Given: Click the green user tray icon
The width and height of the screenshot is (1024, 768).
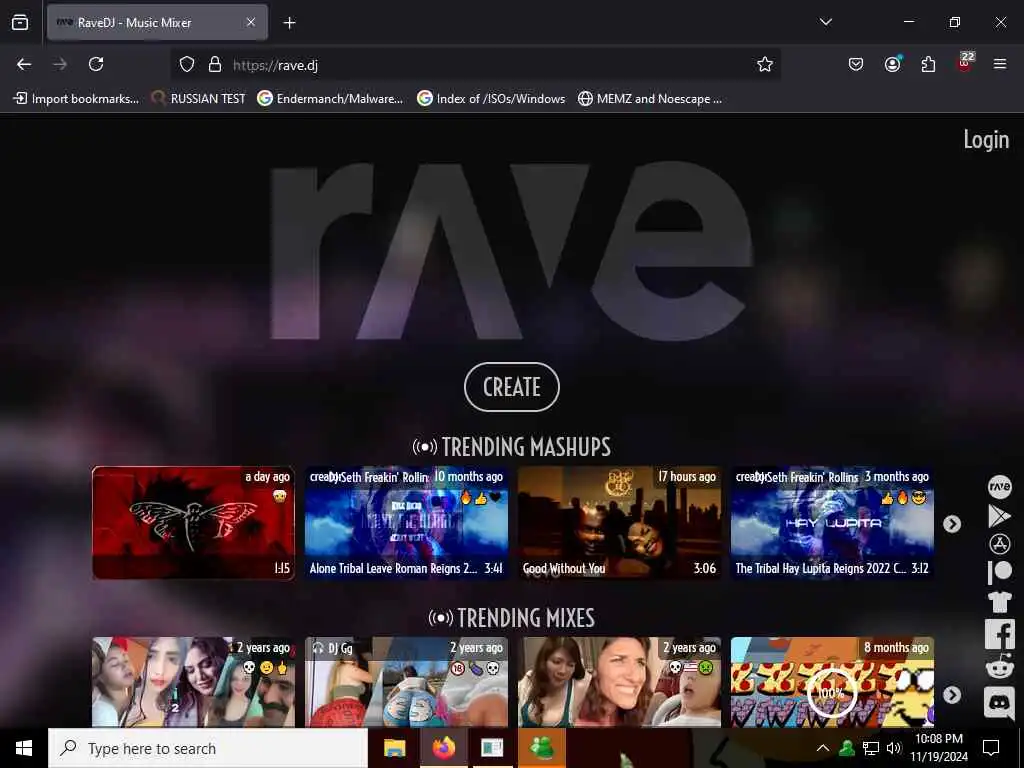Looking at the screenshot, I should pyautogui.click(x=847, y=748).
